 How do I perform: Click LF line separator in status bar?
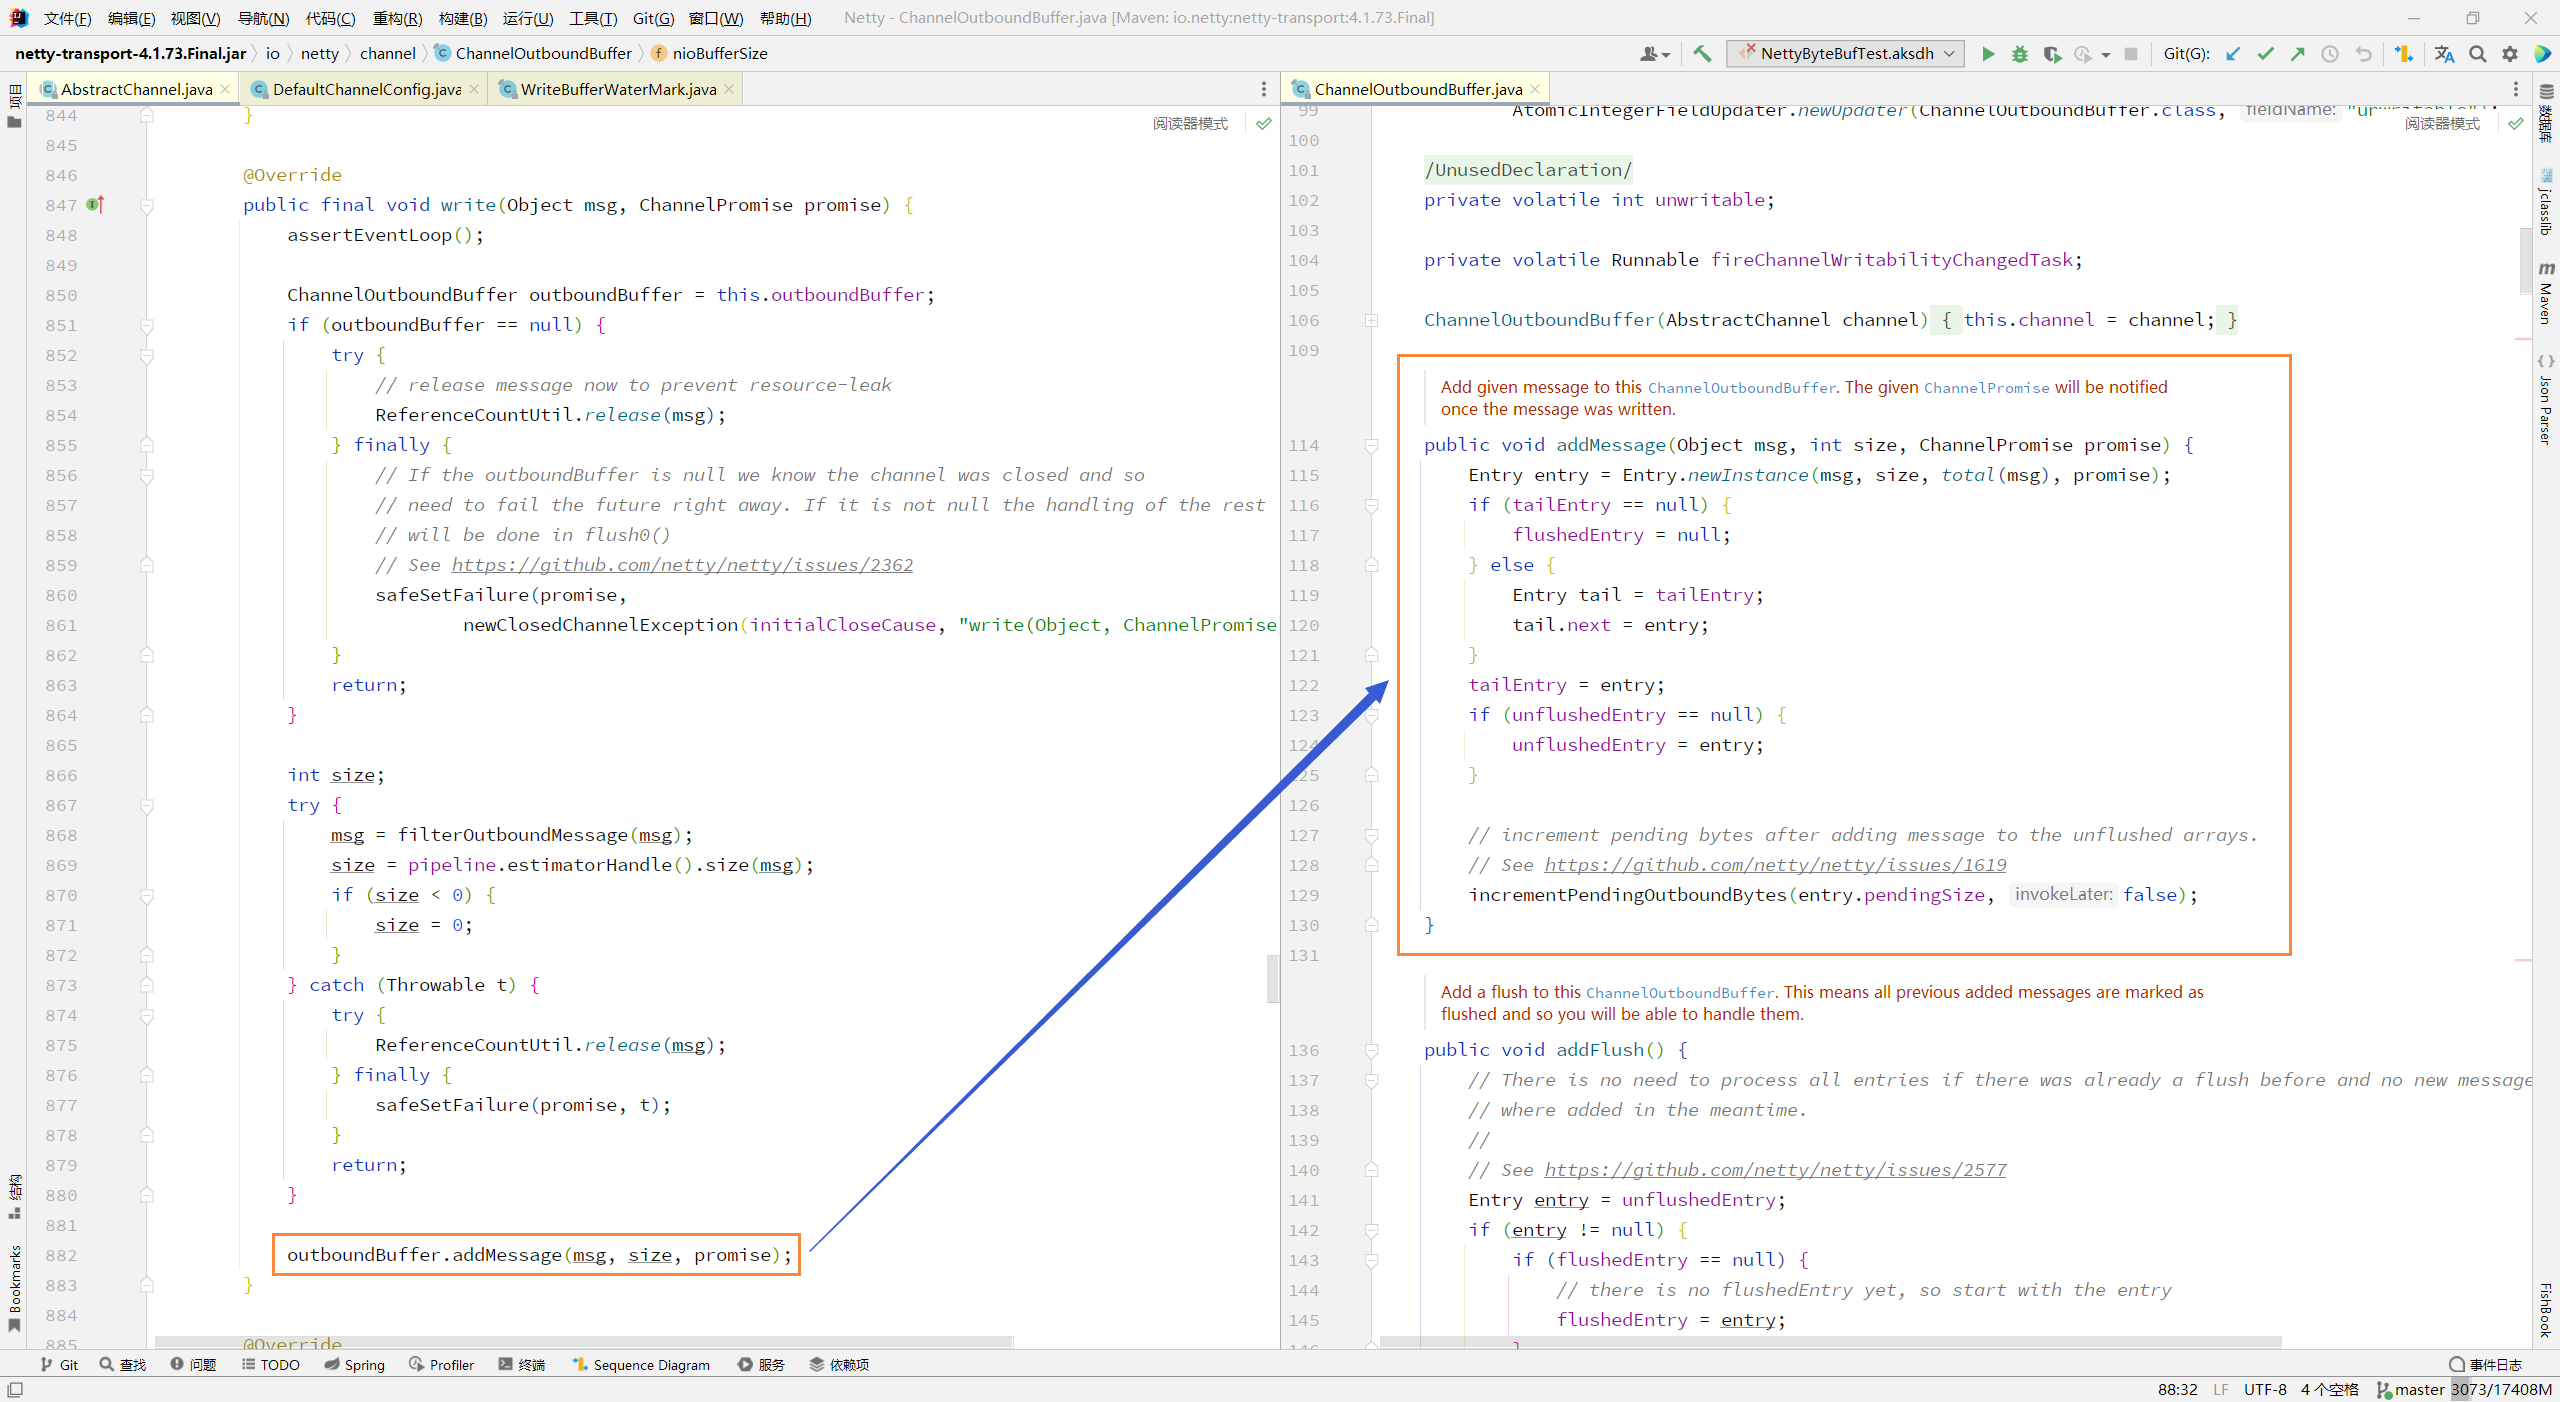[2220, 1389]
